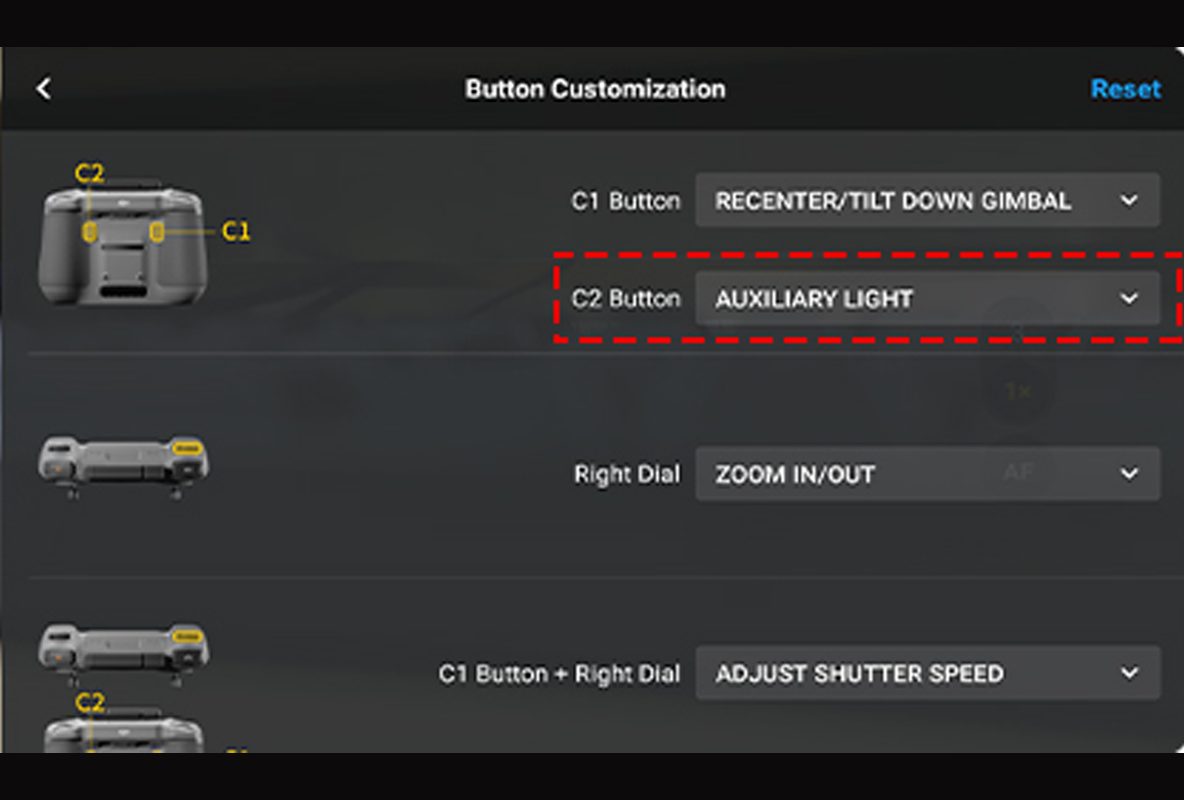Open the ZOOM IN/OUT dropdown

click(x=927, y=474)
